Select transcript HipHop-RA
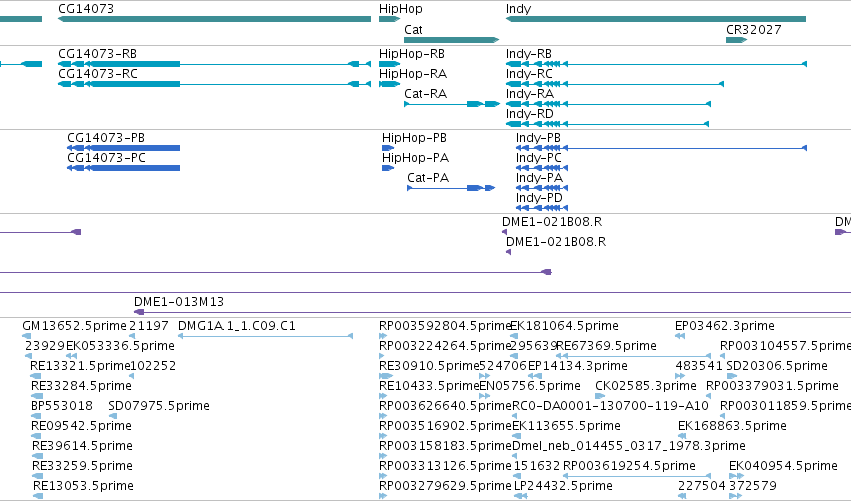 [x=389, y=84]
